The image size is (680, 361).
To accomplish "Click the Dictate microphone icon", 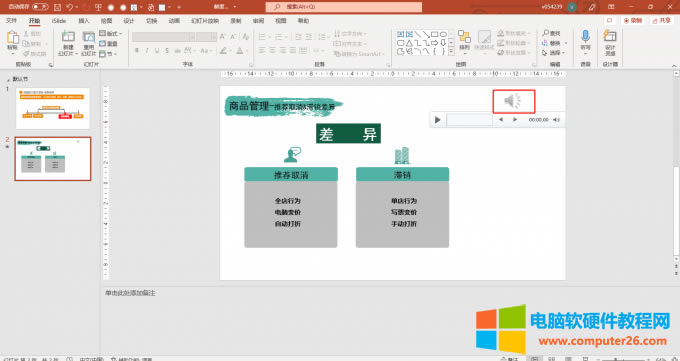I will (585, 36).
